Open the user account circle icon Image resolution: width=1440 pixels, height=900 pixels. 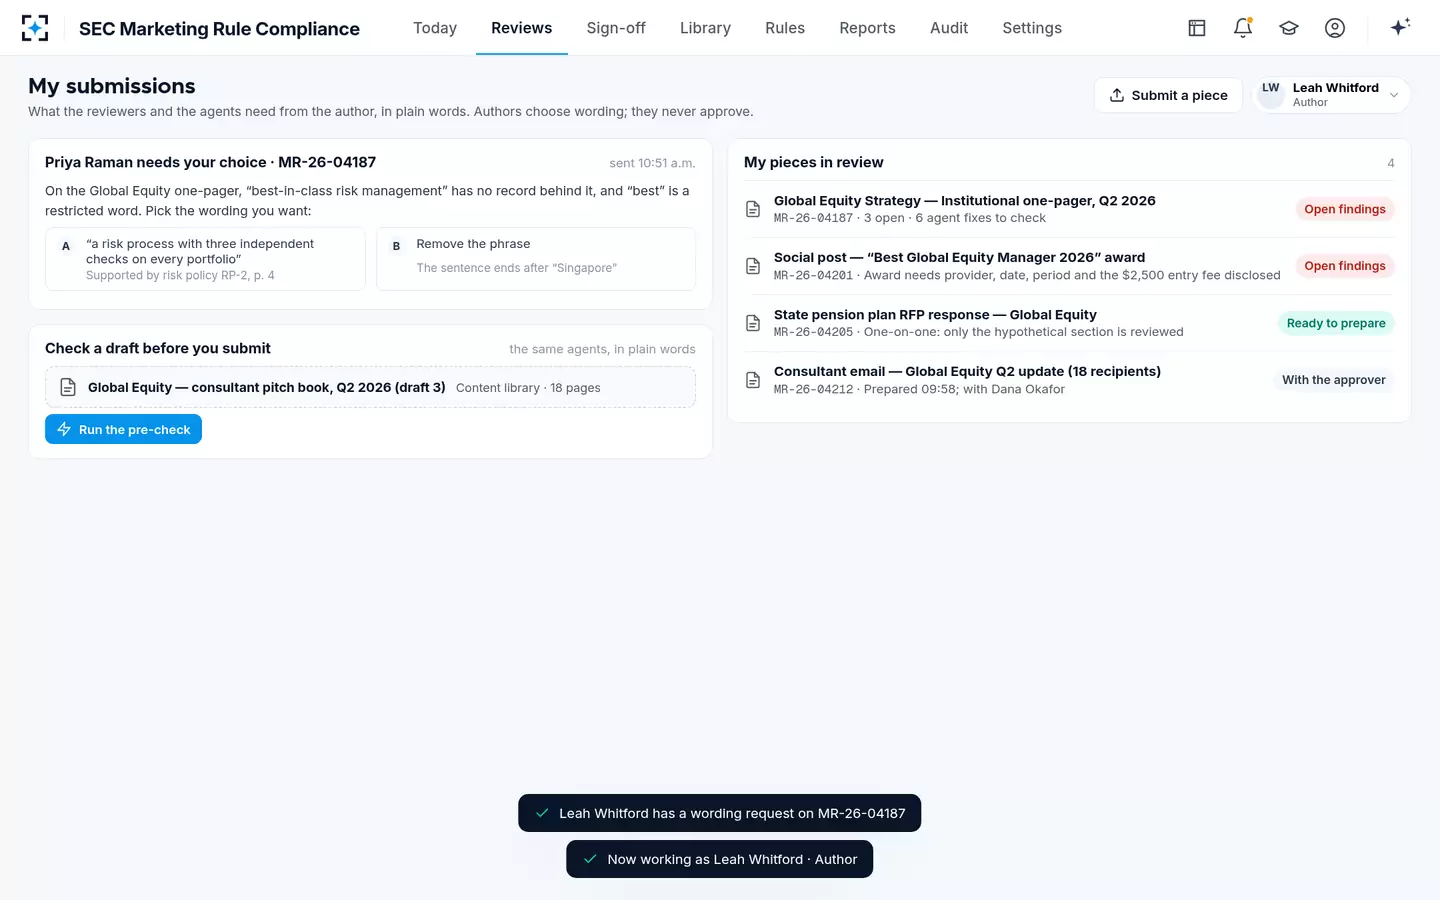(1335, 28)
